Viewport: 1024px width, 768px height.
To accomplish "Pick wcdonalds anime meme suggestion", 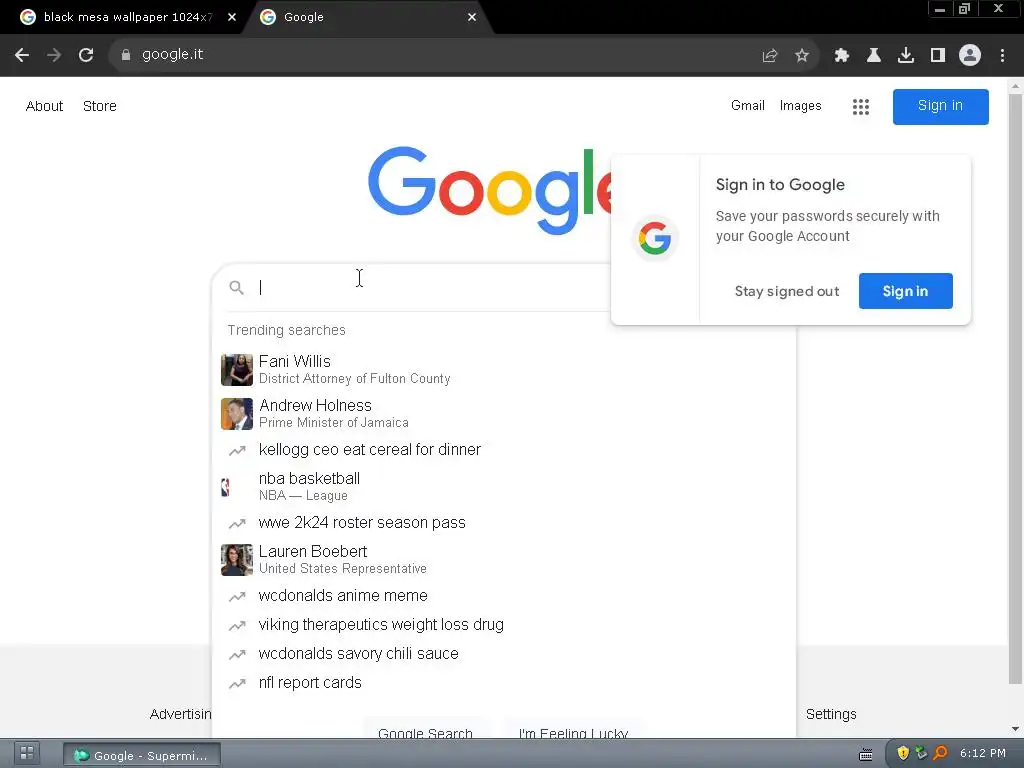I will (x=504, y=596).
